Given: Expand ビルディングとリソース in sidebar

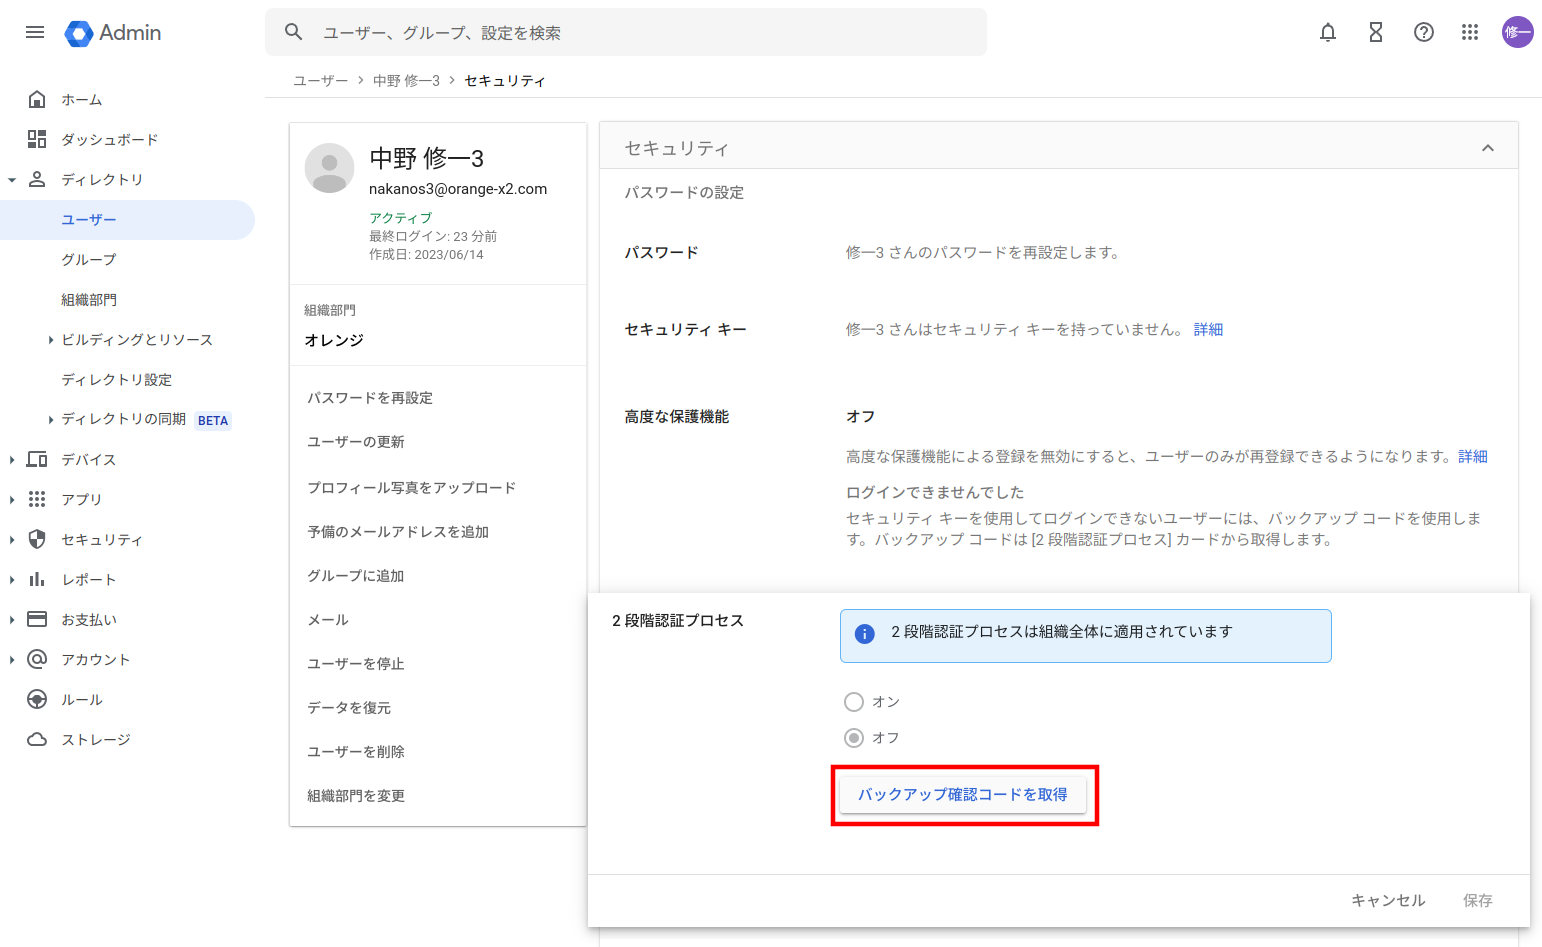Looking at the screenshot, I should pyautogui.click(x=51, y=340).
